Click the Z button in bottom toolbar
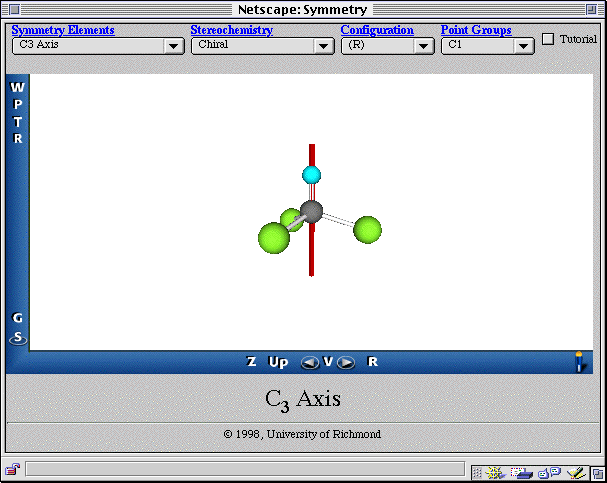Screen dimensions: 607x483 coord(251,362)
